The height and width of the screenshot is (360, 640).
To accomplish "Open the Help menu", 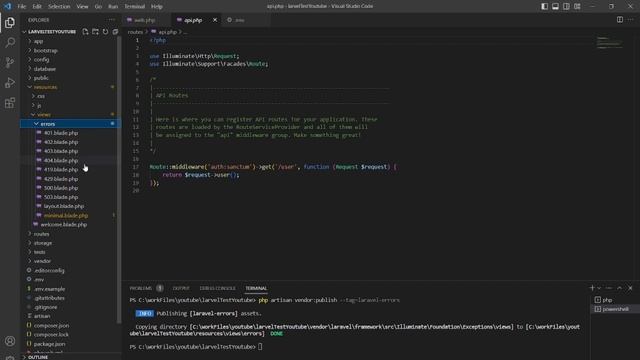I will point(157,6).
